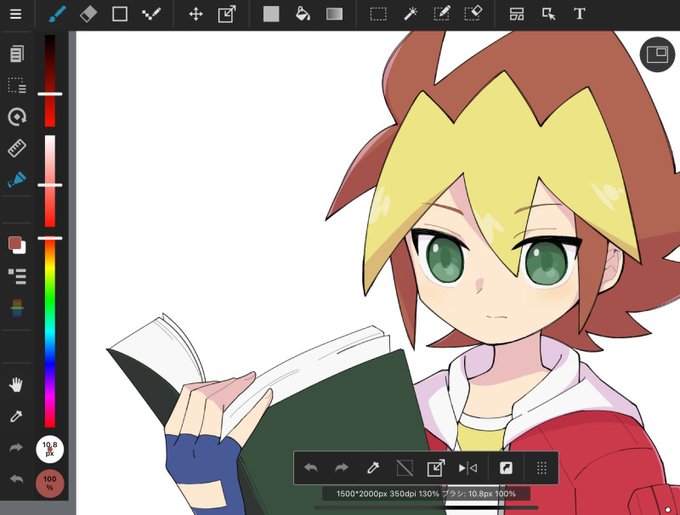Viewport: 680px width, 515px height.
Task: Select the selection eraser tool
Action: click(x=474, y=14)
